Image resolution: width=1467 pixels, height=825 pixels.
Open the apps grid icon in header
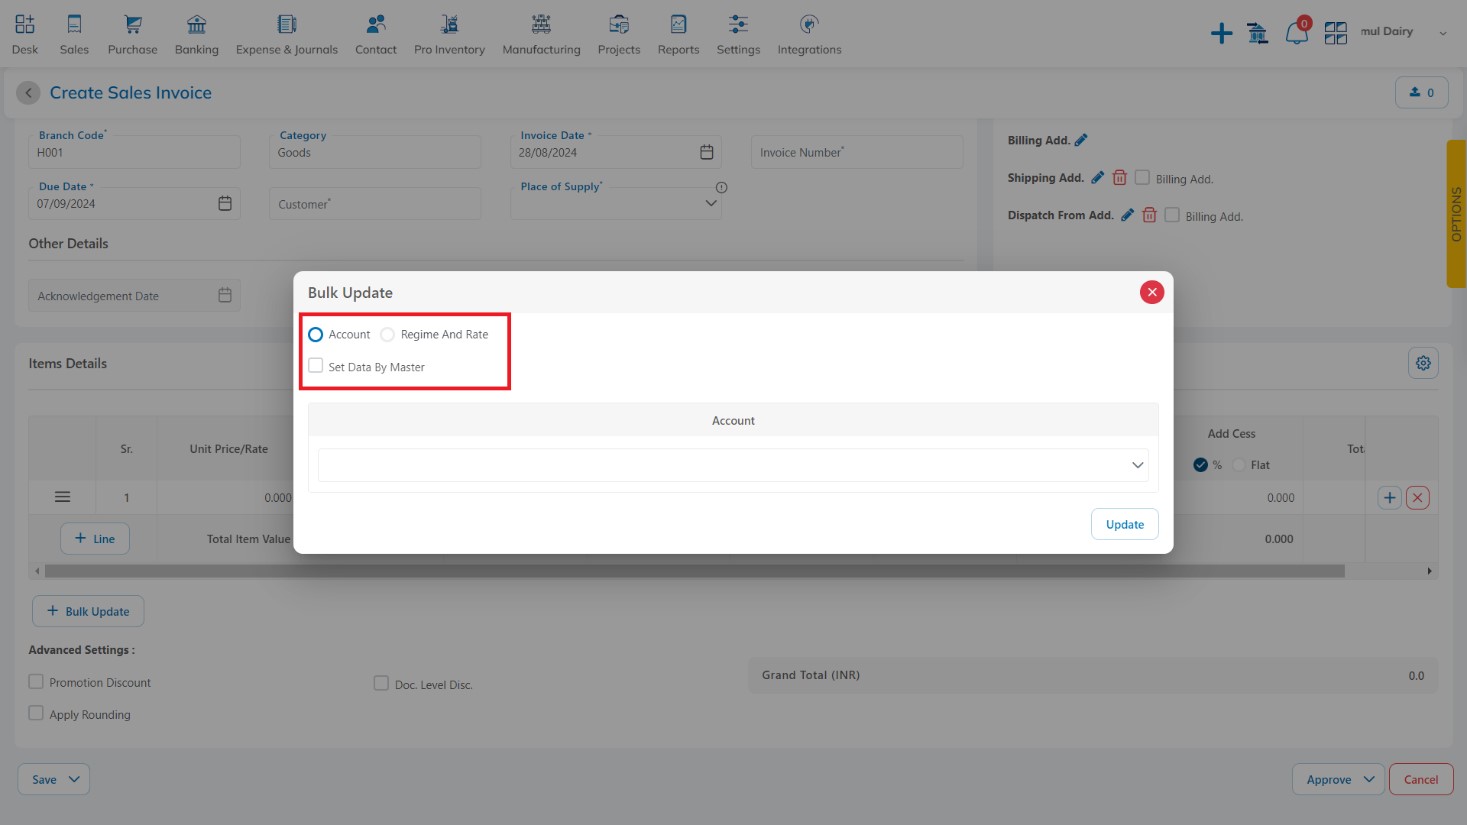1336,34
